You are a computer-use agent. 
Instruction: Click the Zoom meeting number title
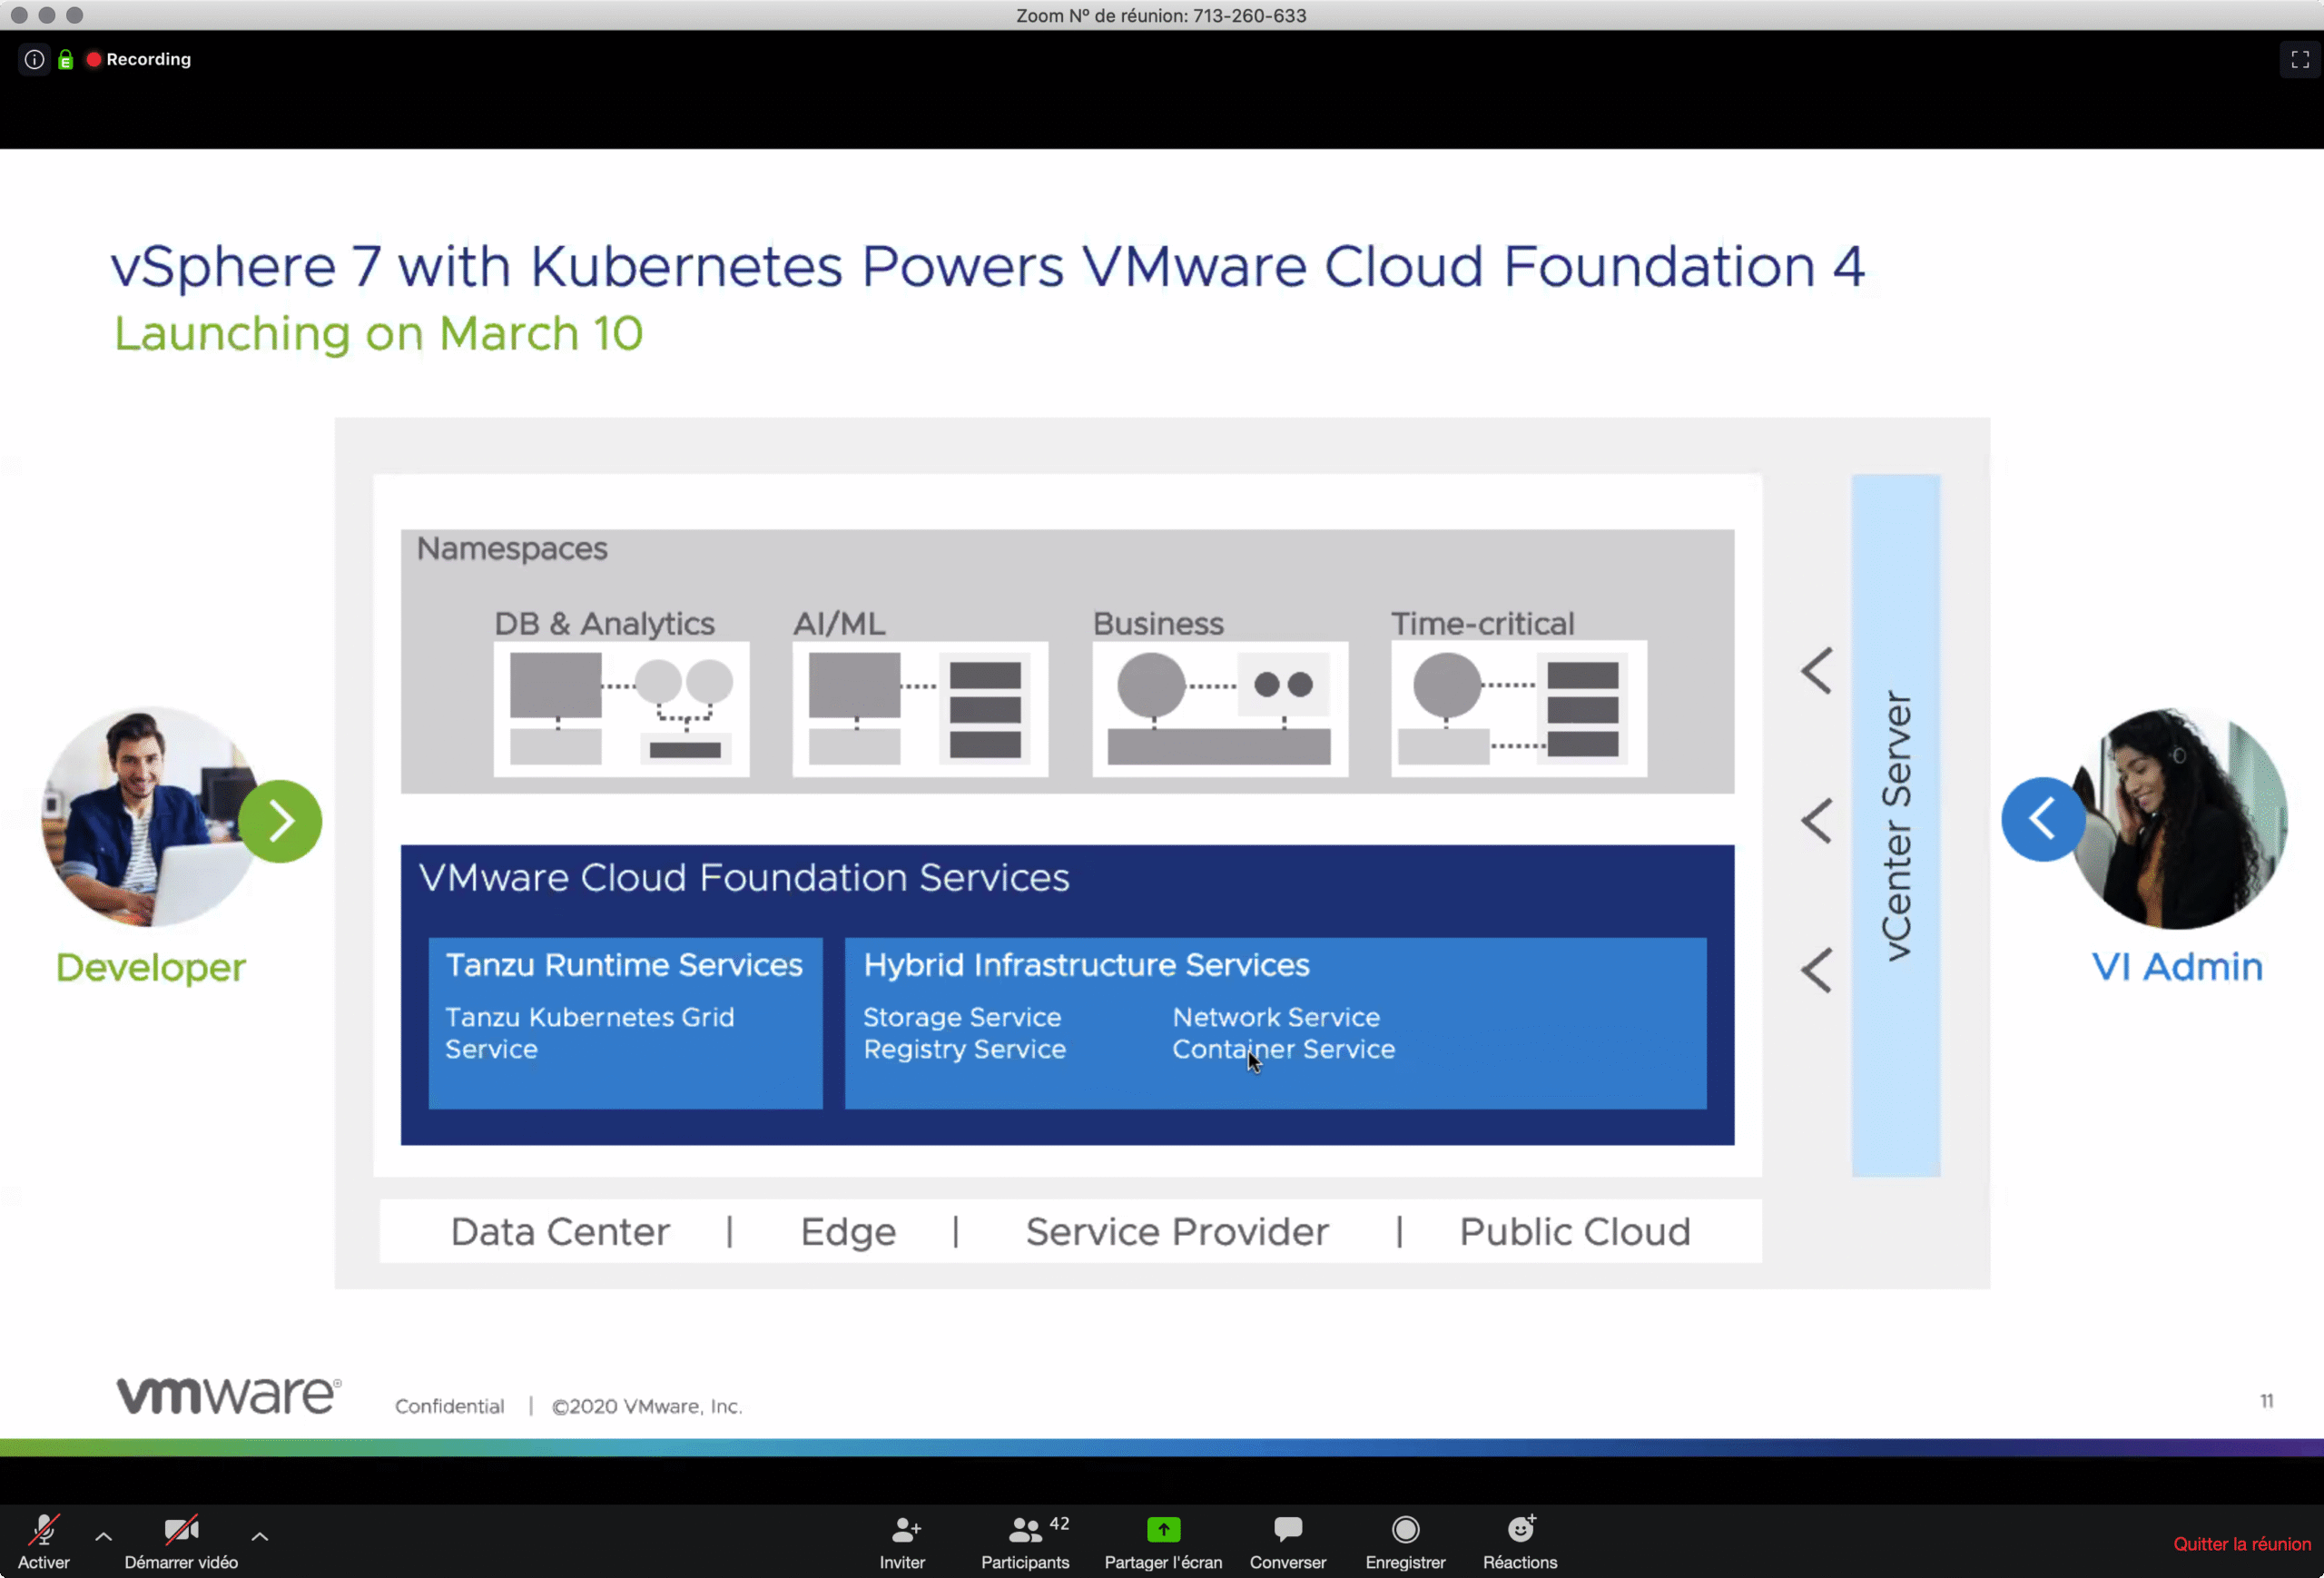click(1161, 15)
